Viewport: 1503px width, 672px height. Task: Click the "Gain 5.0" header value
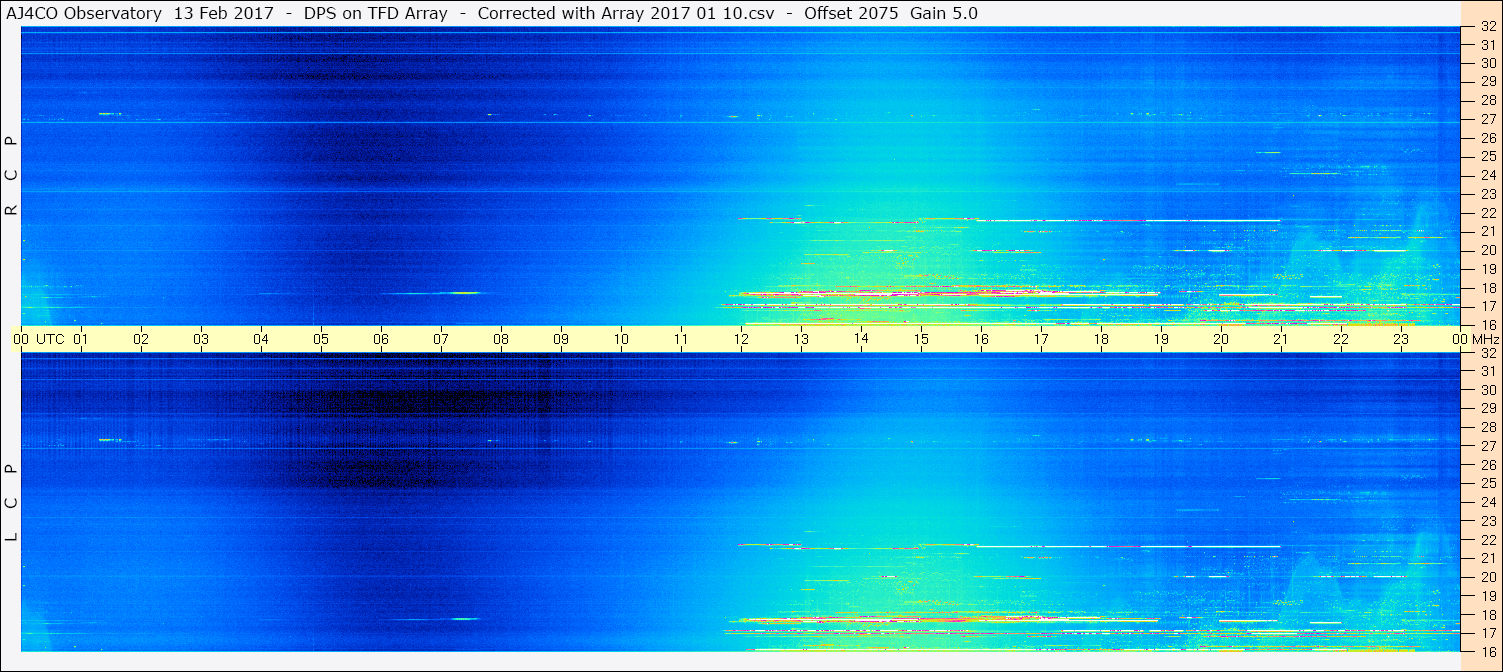[x=944, y=14]
